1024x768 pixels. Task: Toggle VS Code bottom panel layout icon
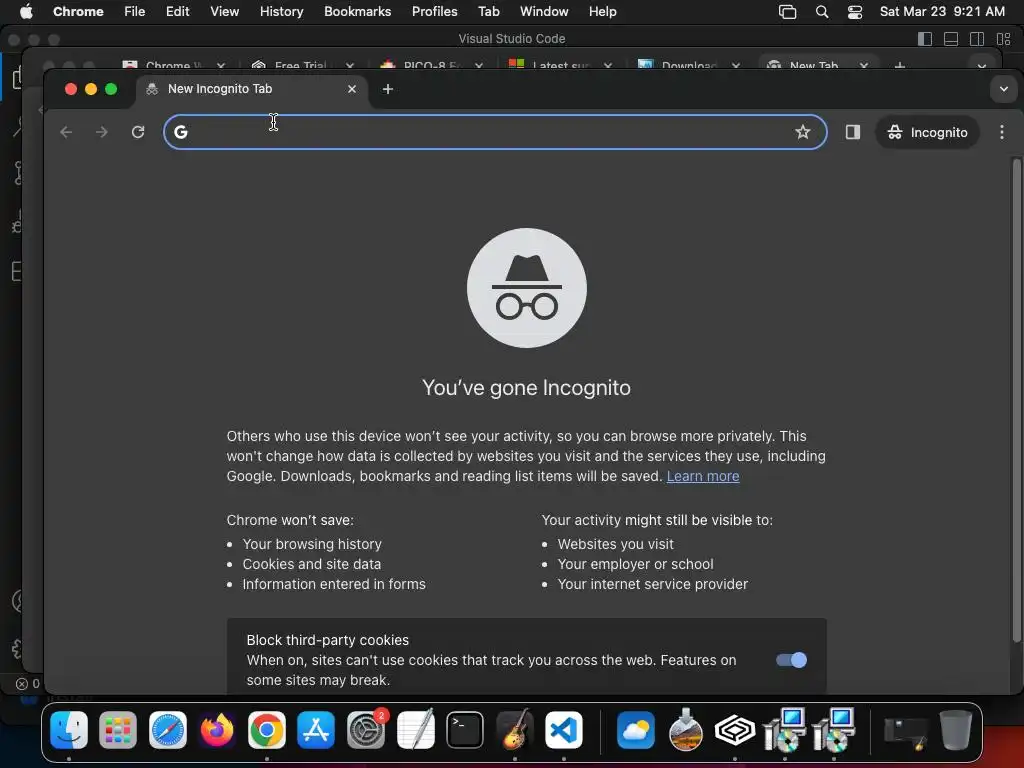[x=951, y=39]
